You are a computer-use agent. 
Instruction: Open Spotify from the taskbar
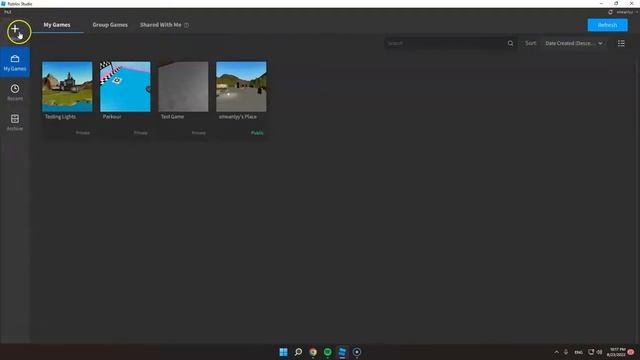coord(328,352)
